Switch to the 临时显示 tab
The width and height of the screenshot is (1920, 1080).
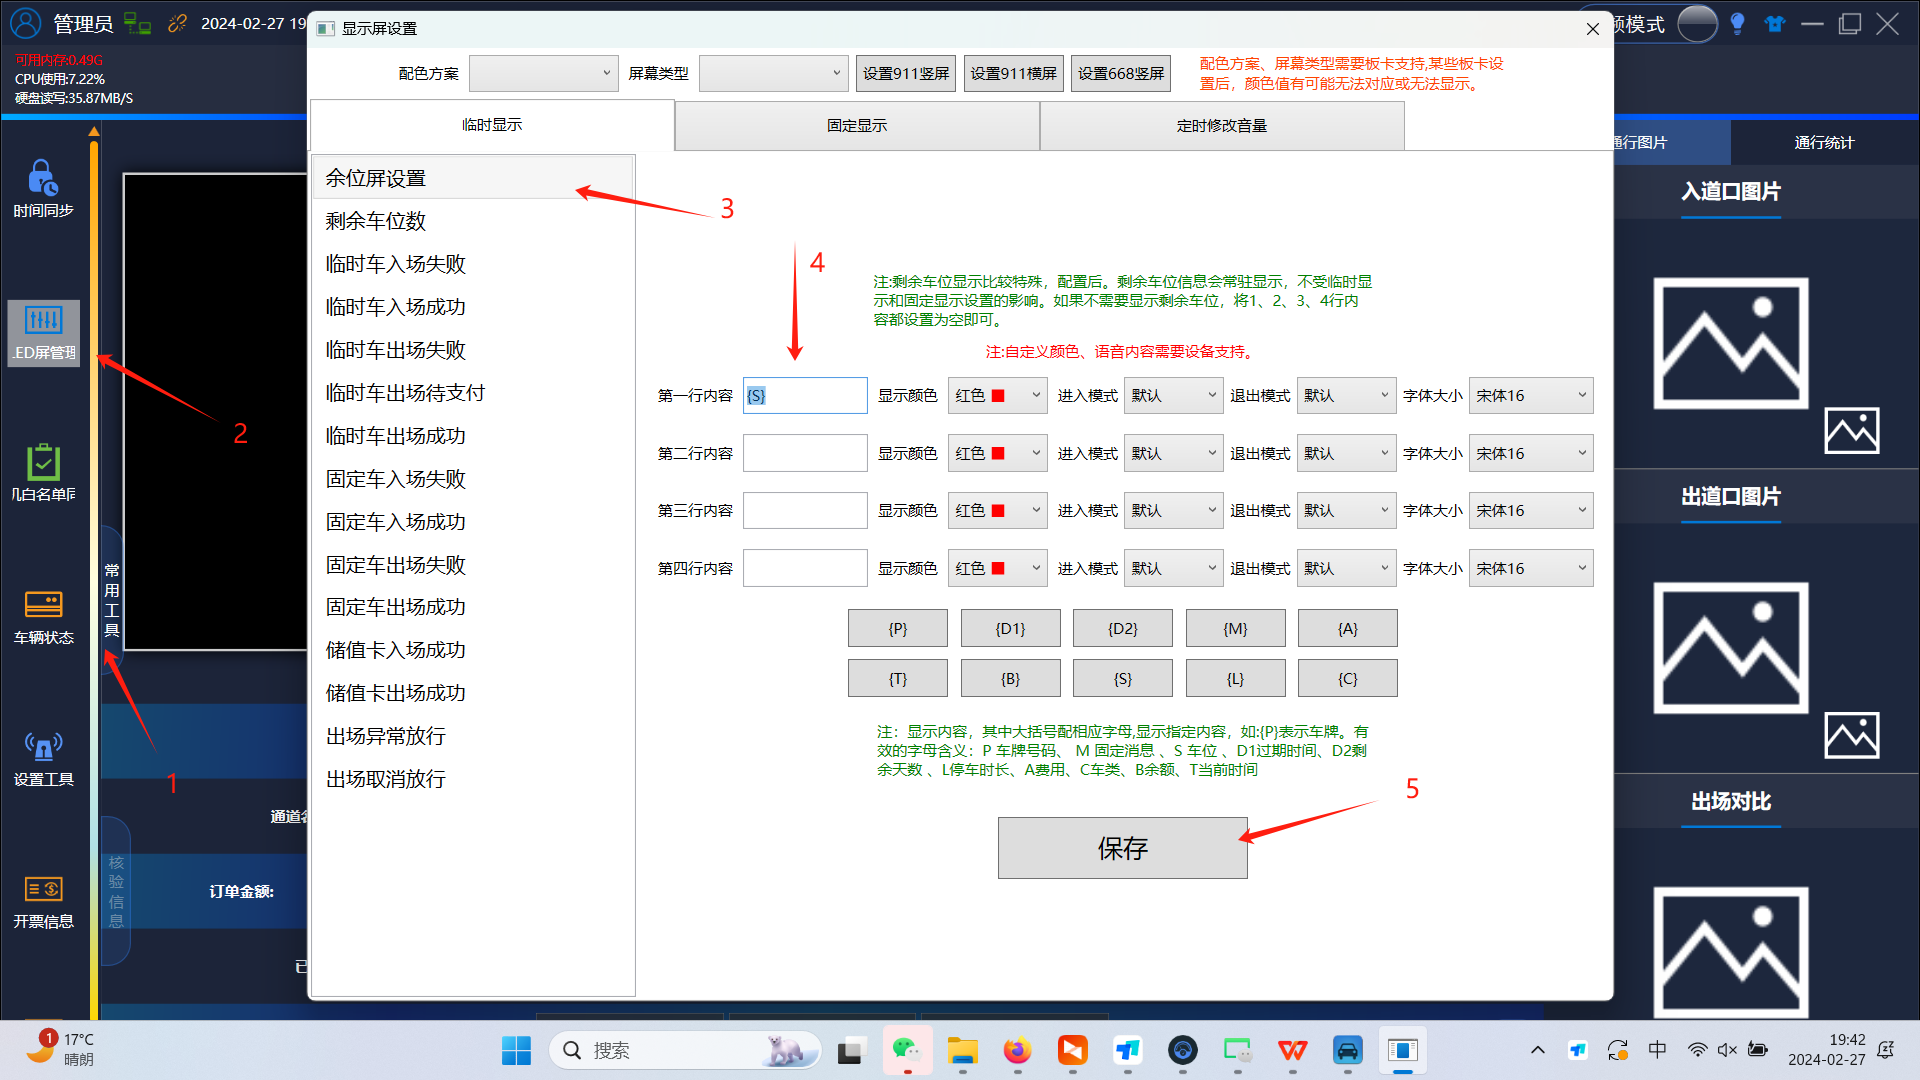[x=492, y=125]
